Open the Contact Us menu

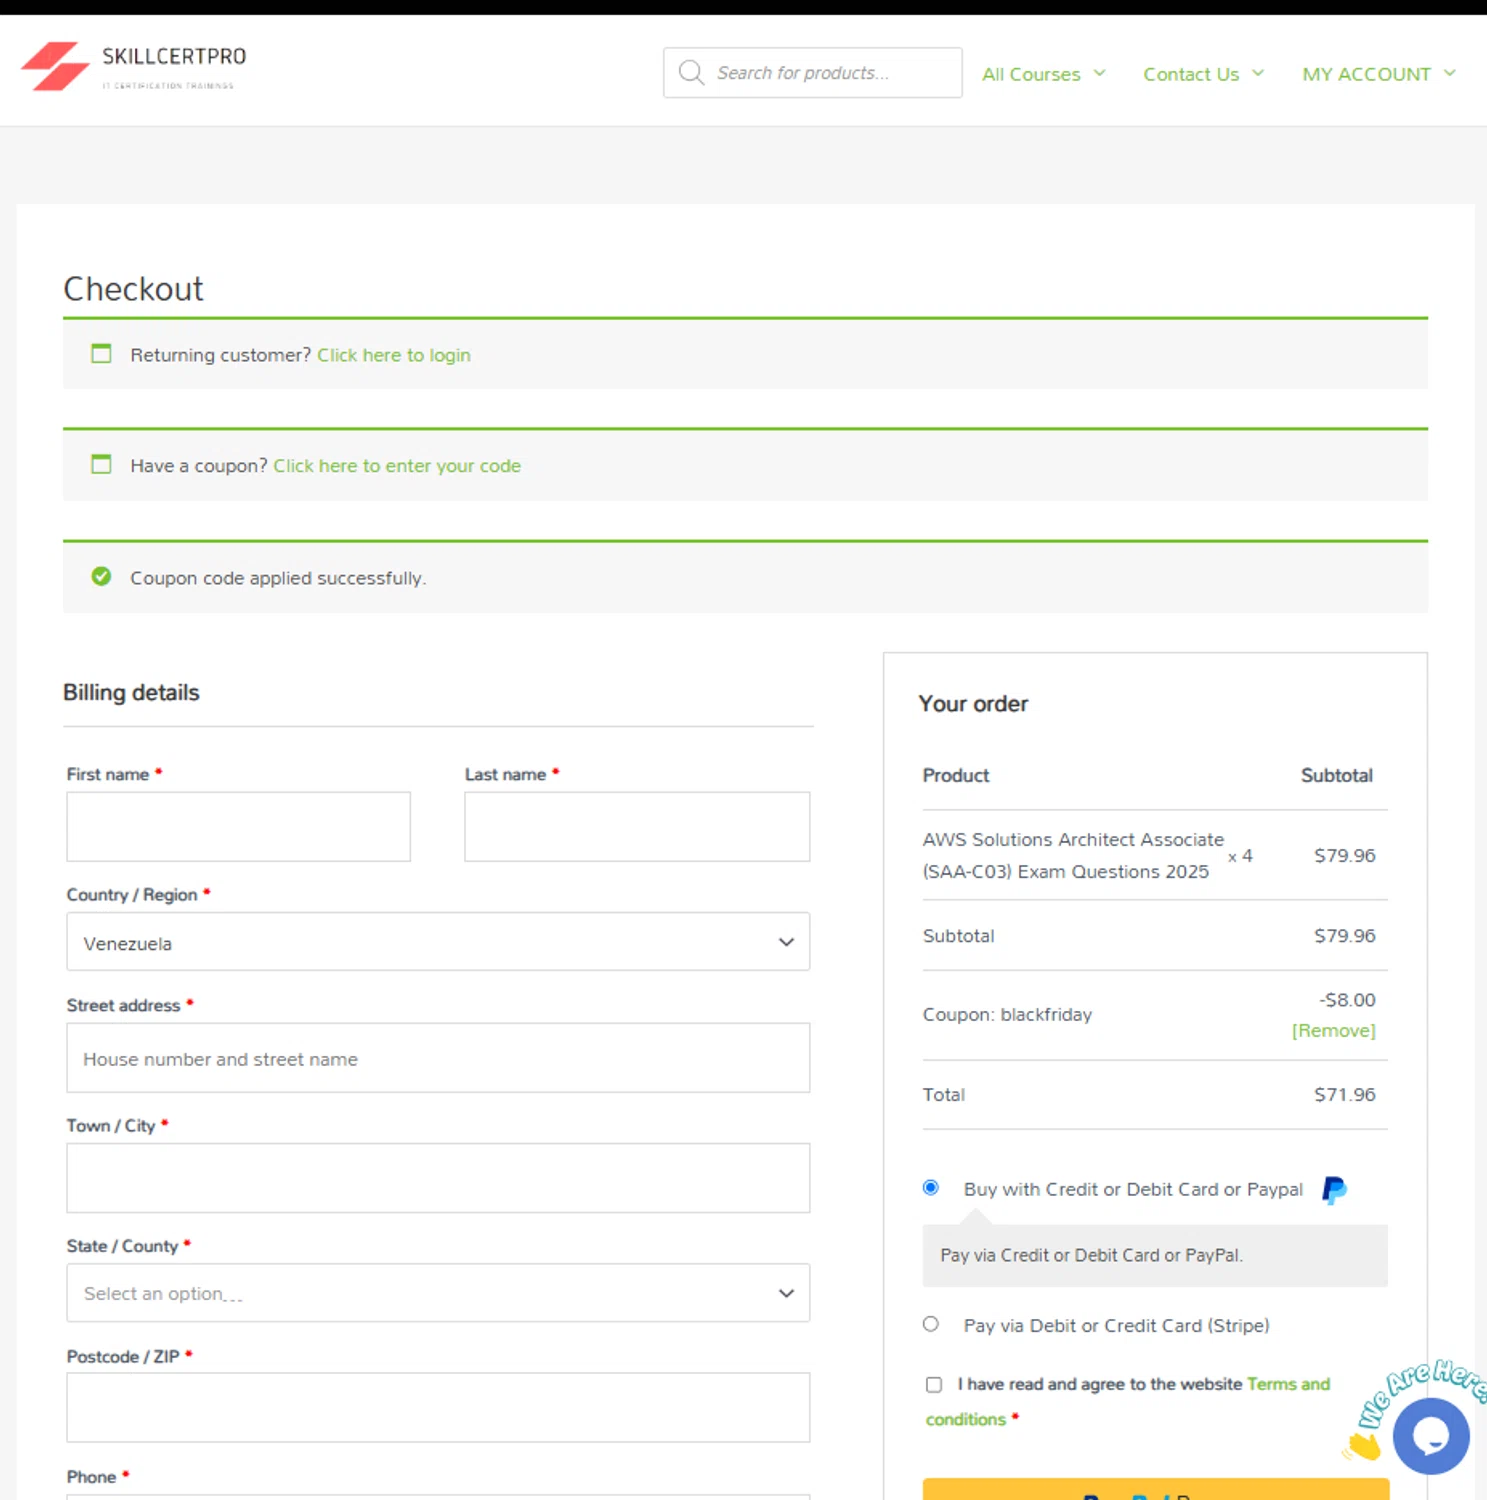[x=1191, y=74]
